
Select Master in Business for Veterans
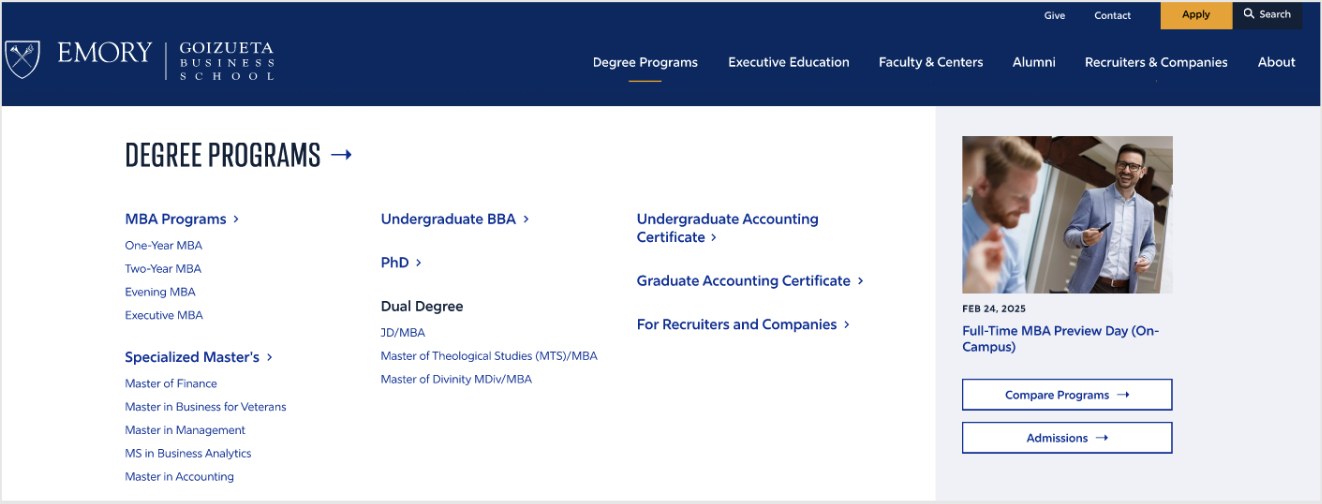(x=206, y=407)
